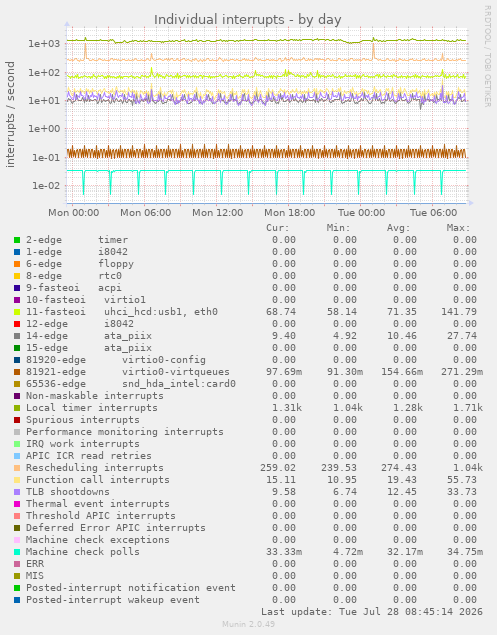This screenshot has height=635, width=497.
Task: Click the Avg column header
Action: [x=398, y=228]
